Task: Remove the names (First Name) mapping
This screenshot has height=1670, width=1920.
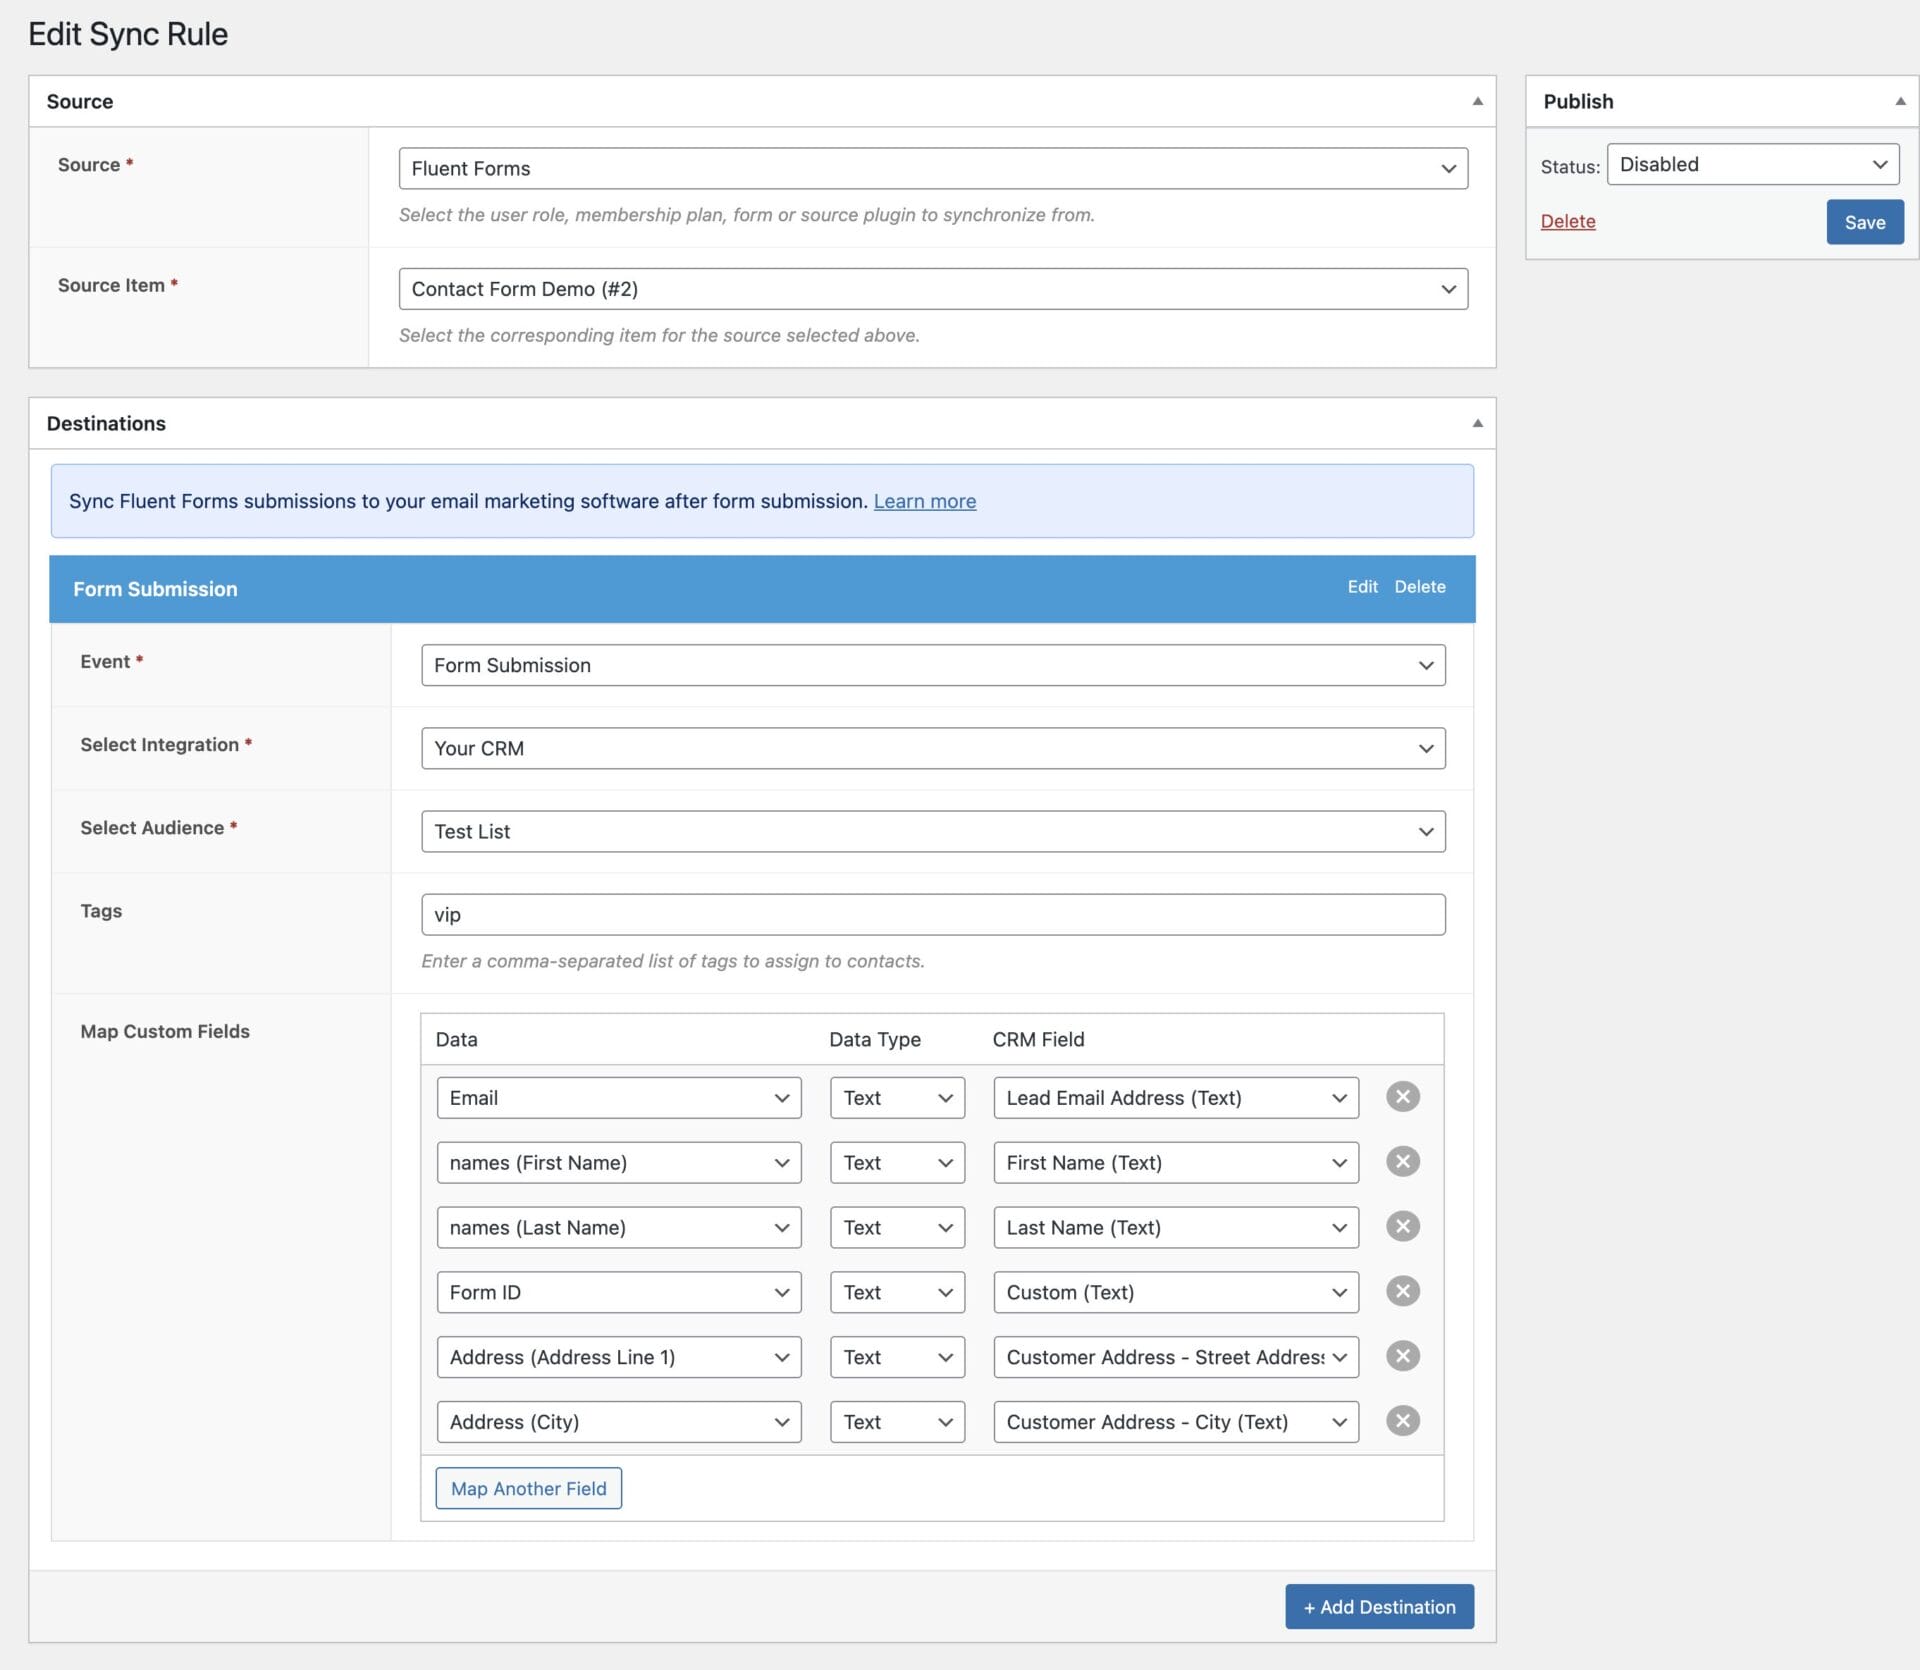Action: [1402, 1161]
